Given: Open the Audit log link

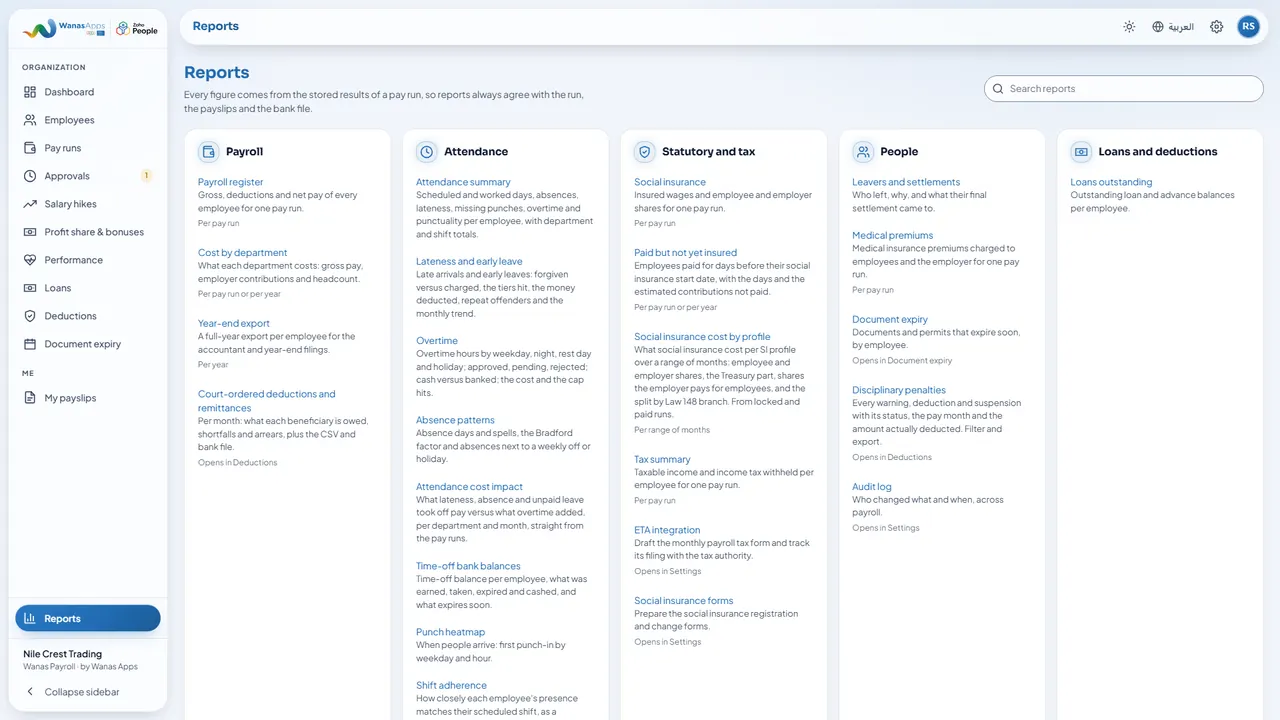Looking at the screenshot, I should (872, 487).
